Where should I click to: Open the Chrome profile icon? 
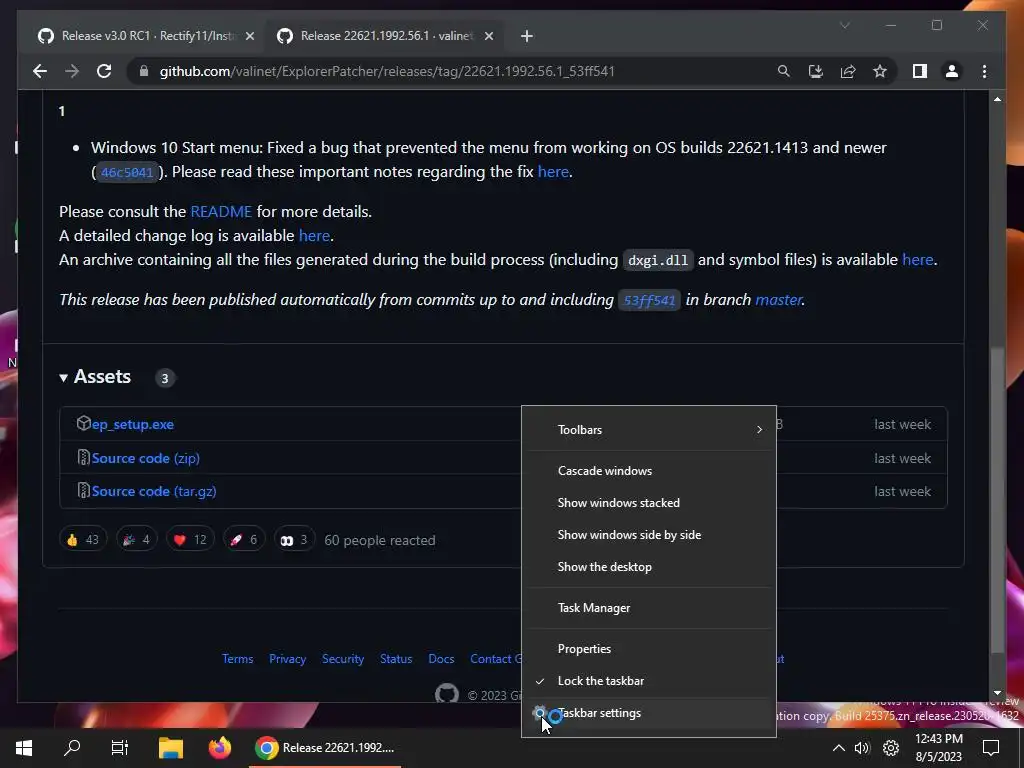click(x=952, y=71)
